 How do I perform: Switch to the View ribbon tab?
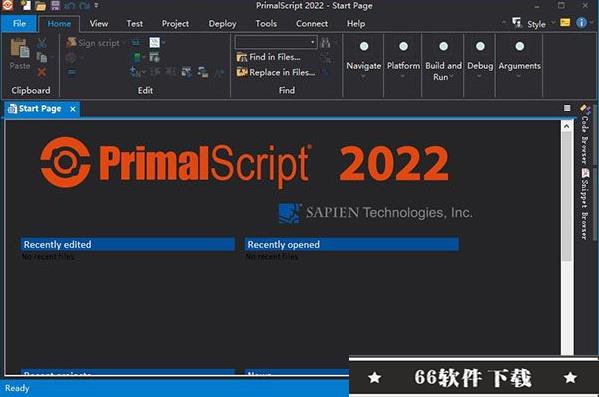(99, 24)
